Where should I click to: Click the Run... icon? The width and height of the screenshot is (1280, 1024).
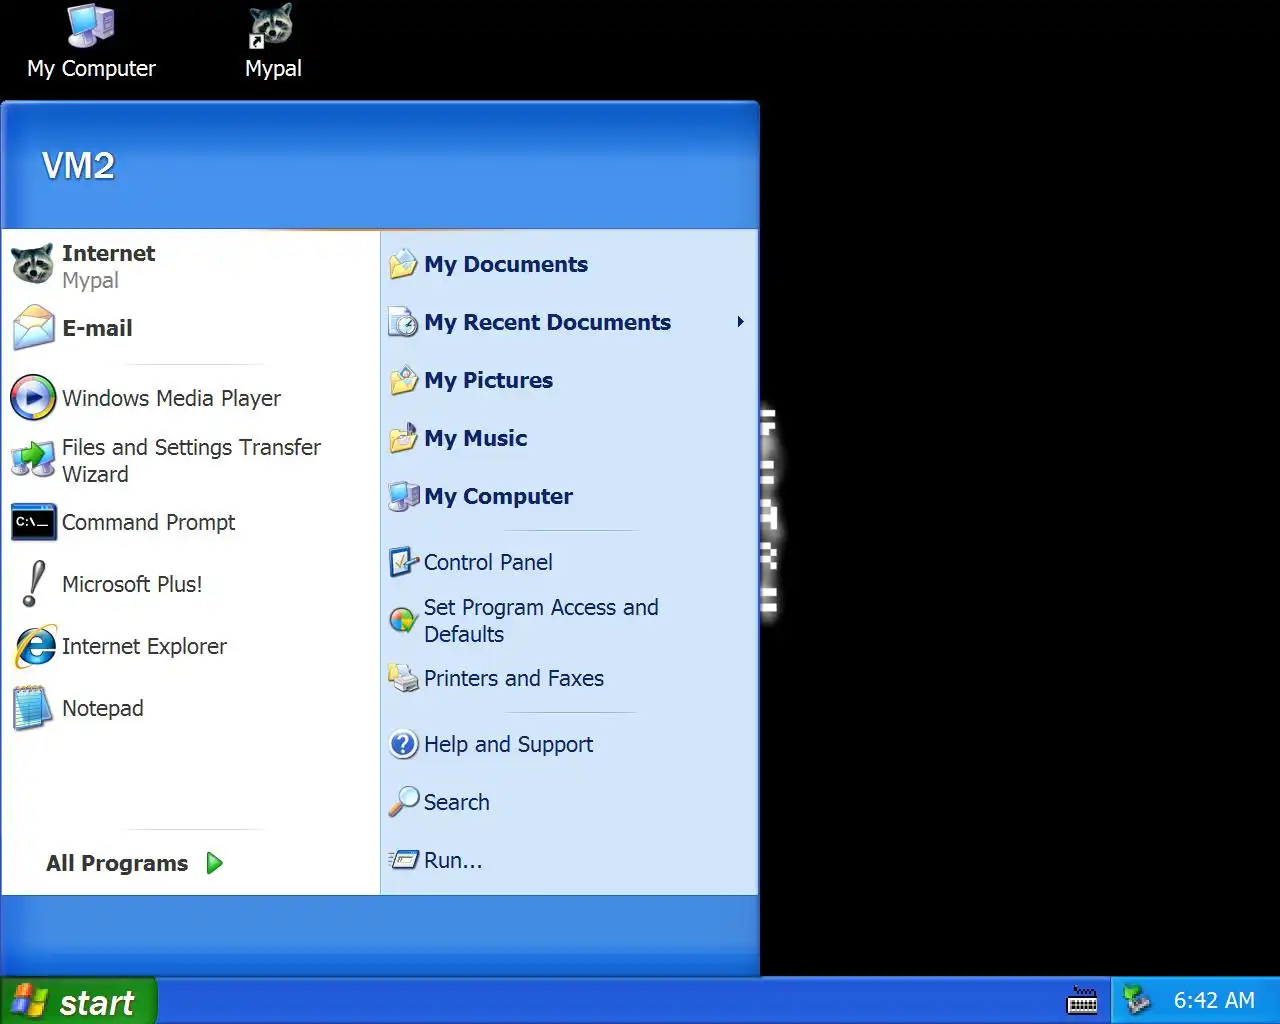[x=403, y=860]
